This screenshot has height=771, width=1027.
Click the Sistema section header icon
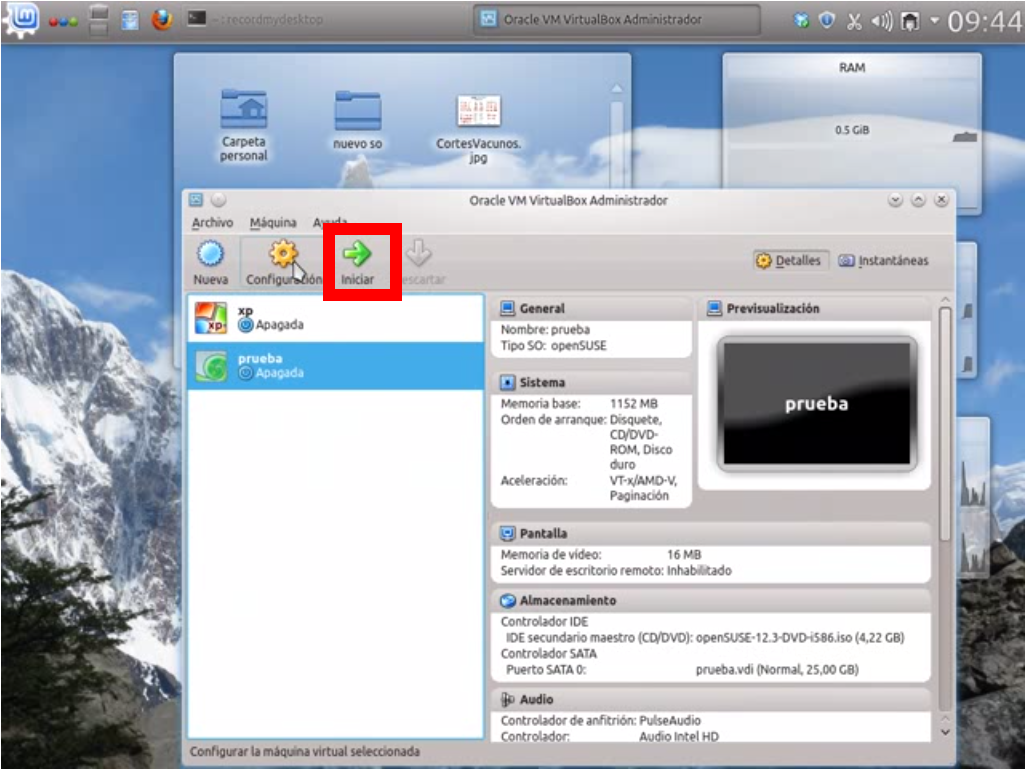507,383
